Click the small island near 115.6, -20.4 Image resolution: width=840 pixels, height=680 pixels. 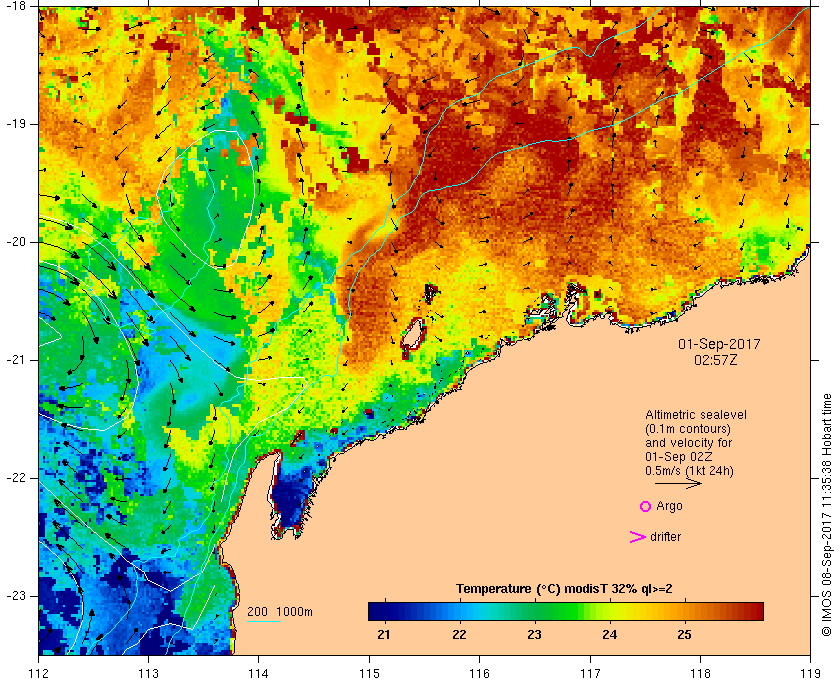coord(430,293)
